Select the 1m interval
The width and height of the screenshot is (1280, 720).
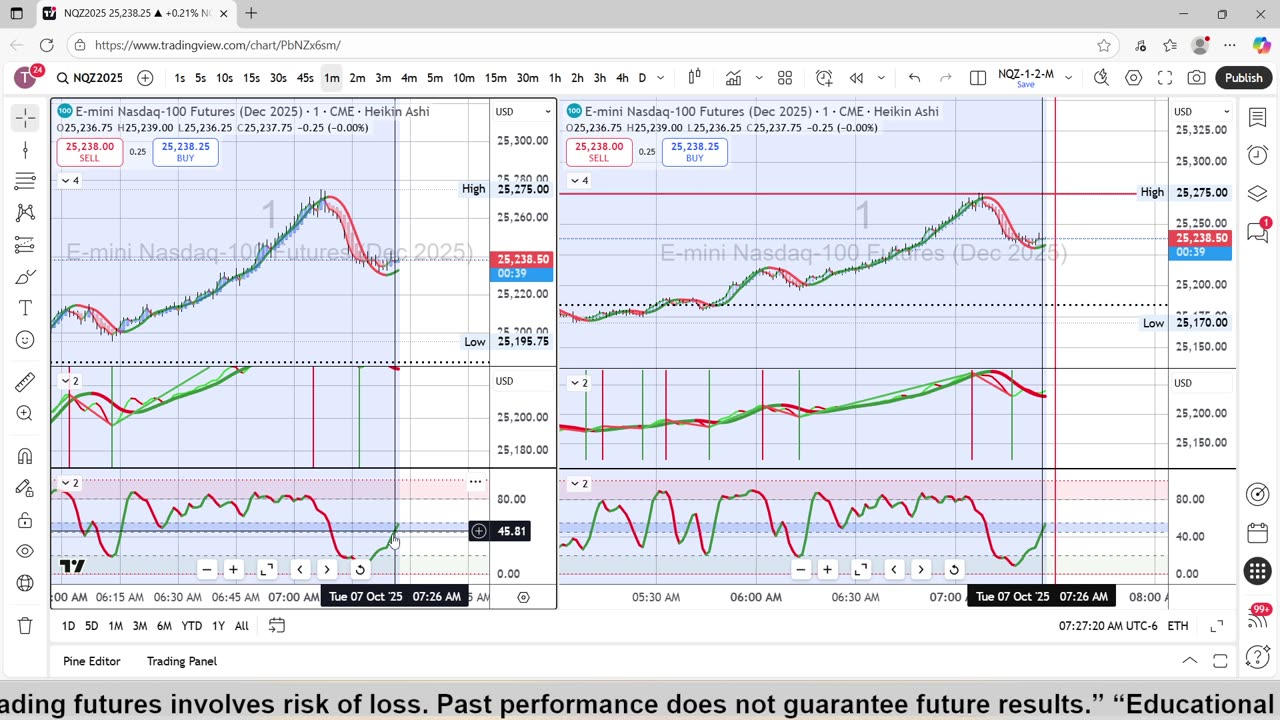tap(331, 78)
